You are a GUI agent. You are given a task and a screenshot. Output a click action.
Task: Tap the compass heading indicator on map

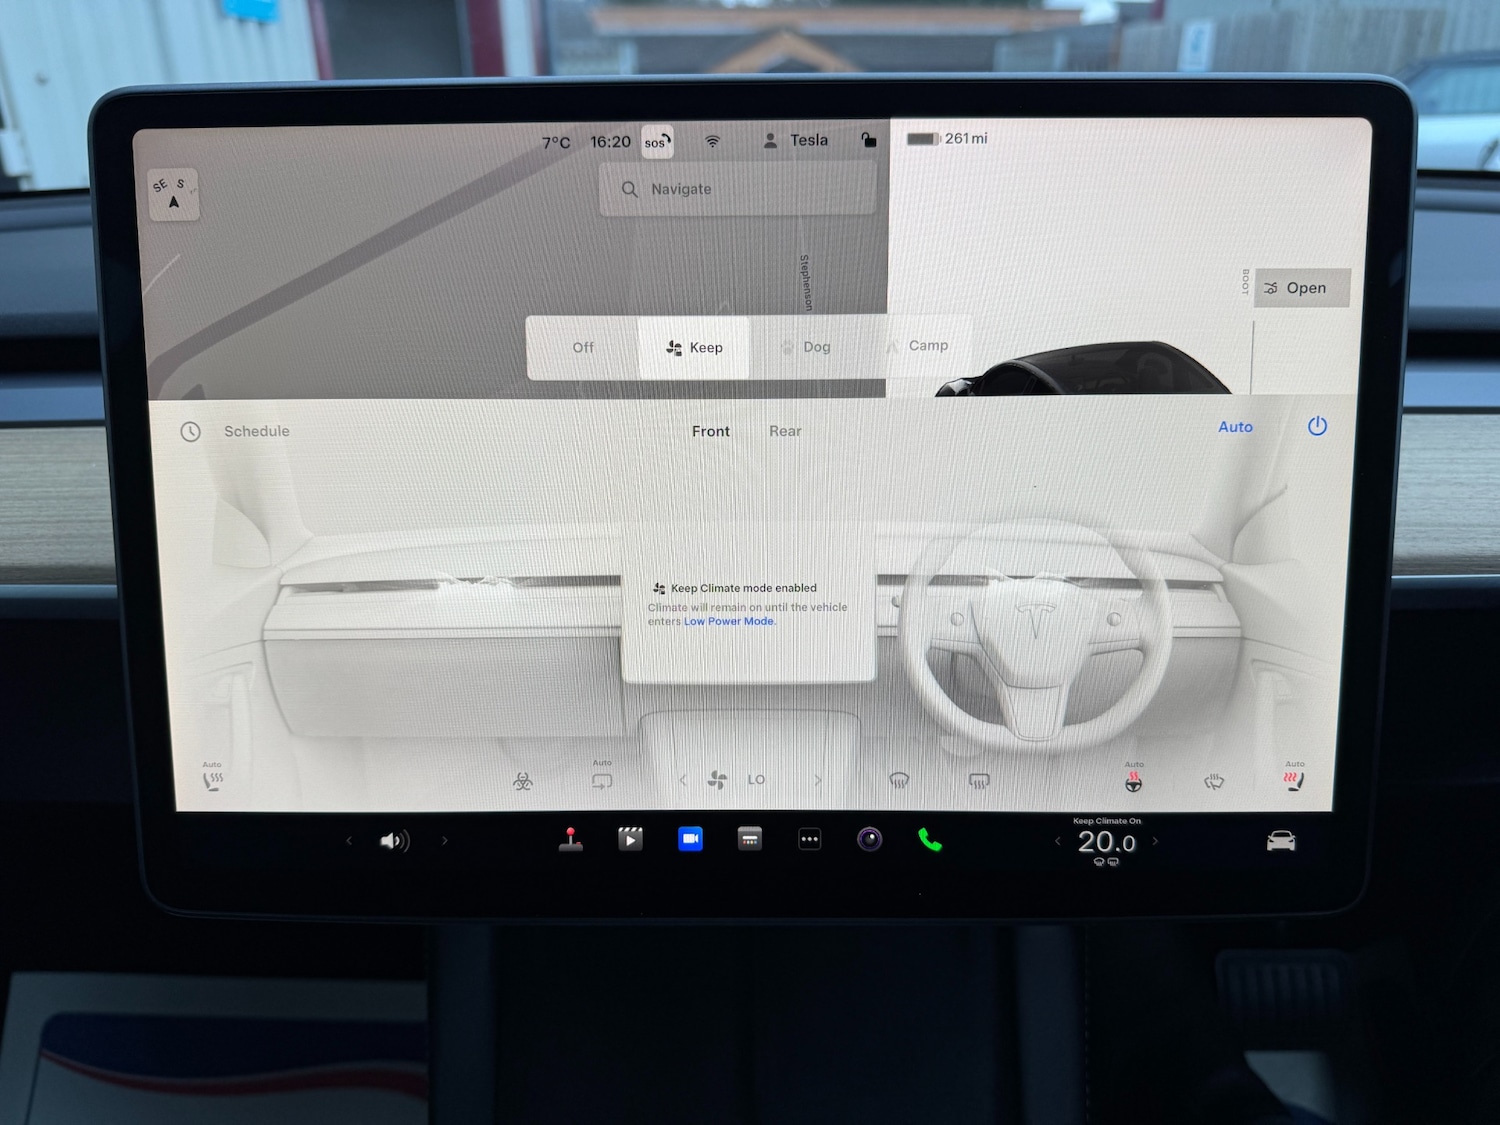[x=174, y=194]
